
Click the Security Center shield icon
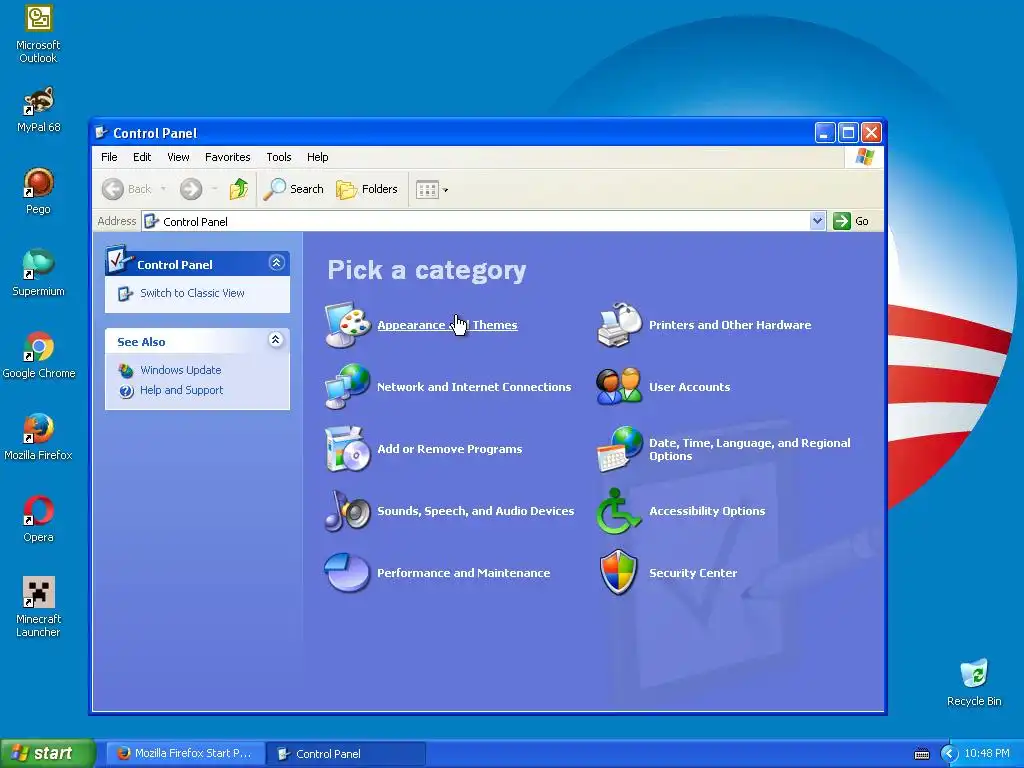point(618,573)
